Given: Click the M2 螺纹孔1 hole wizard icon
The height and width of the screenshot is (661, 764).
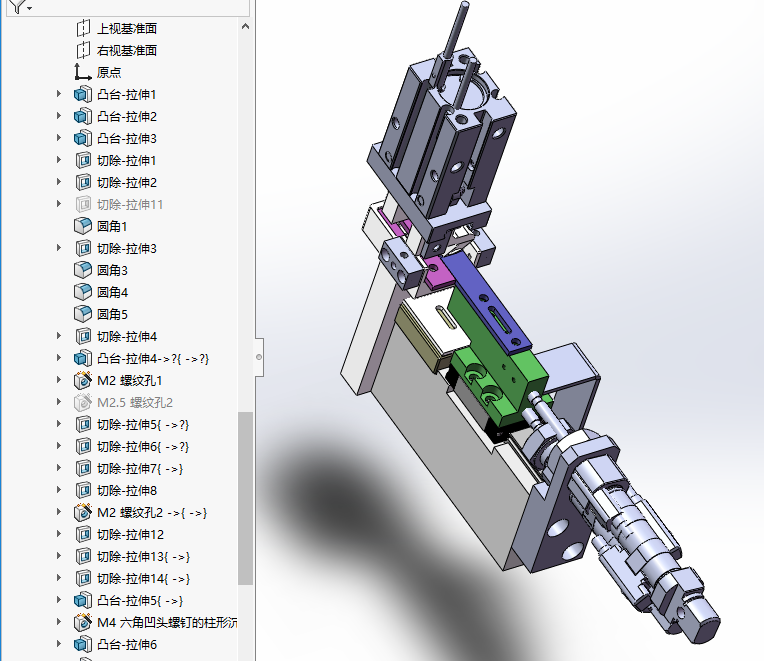Looking at the screenshot, I should [x=83, y=380].
